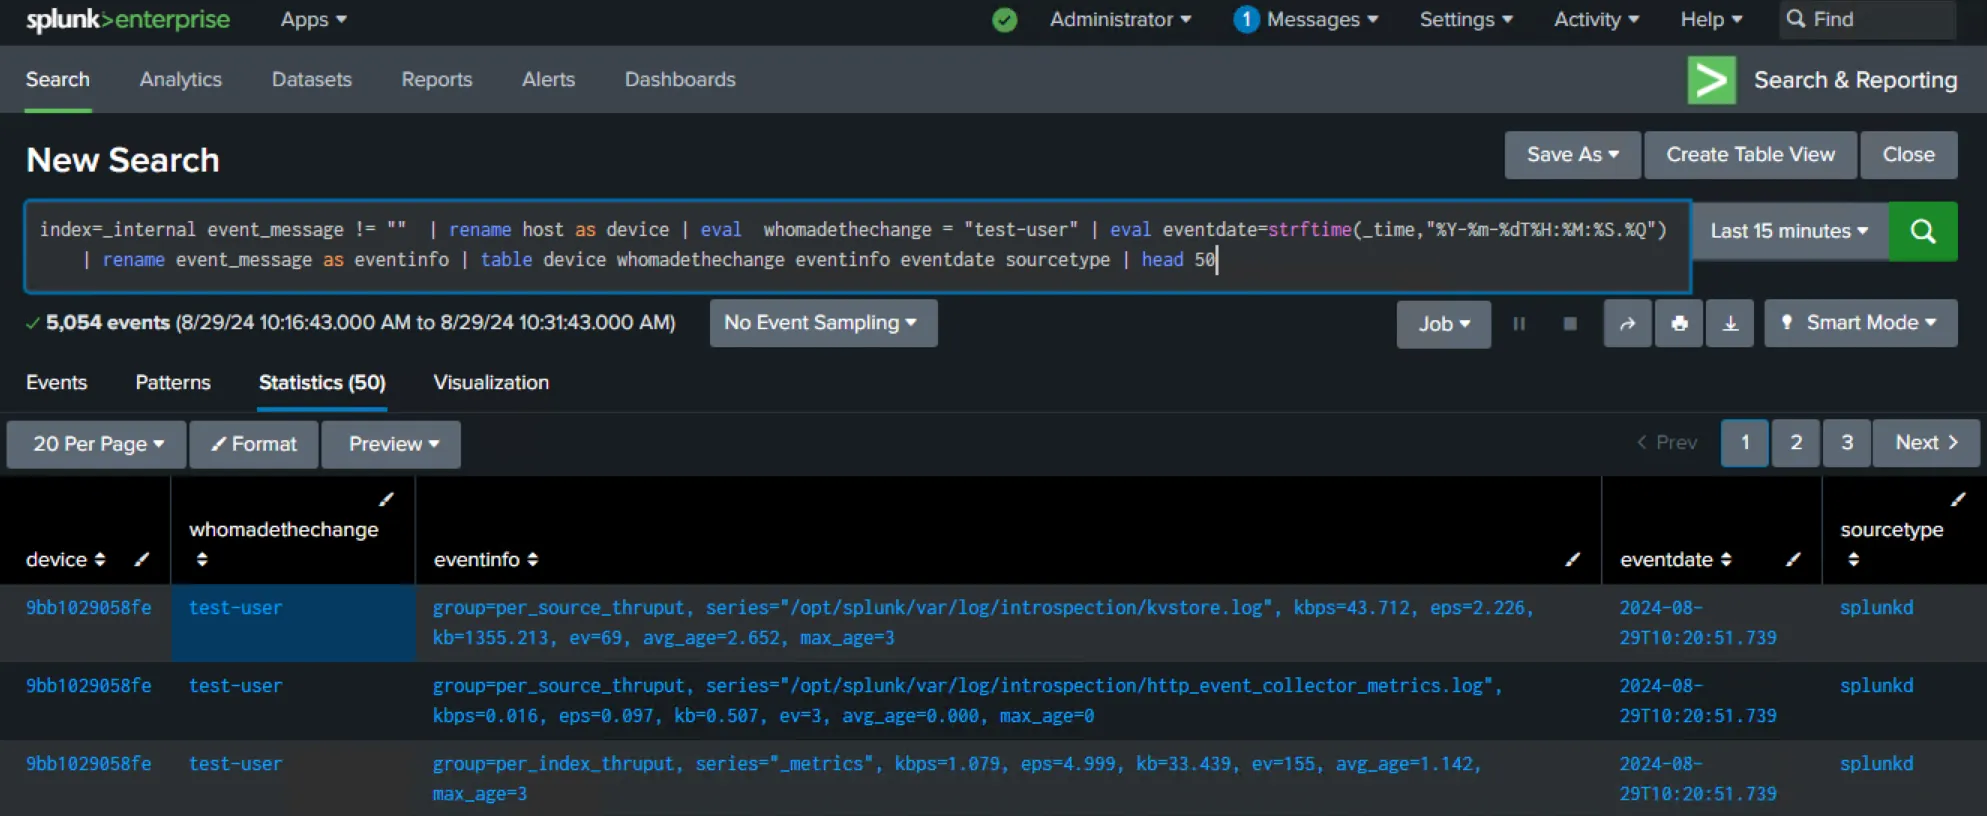
Task: Open the Administrator dropdown
Action: (x=1120, y=20)
